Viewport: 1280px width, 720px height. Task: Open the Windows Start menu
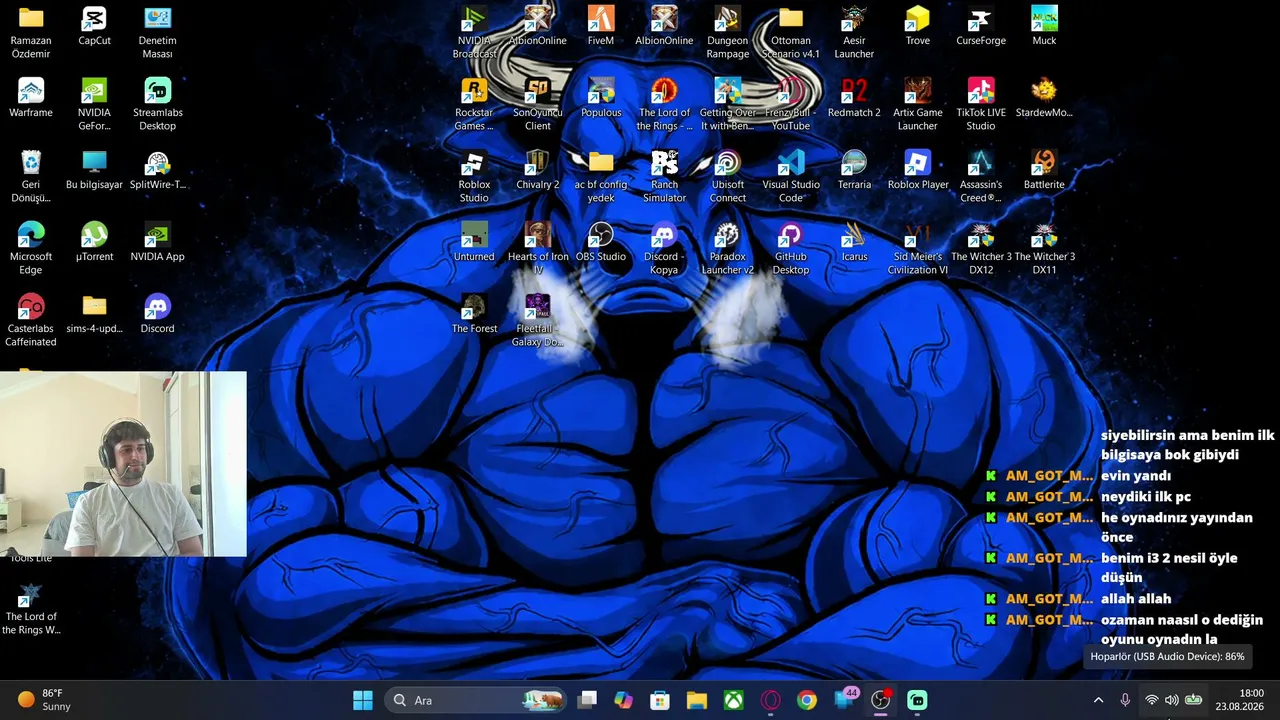click(363, 700)
